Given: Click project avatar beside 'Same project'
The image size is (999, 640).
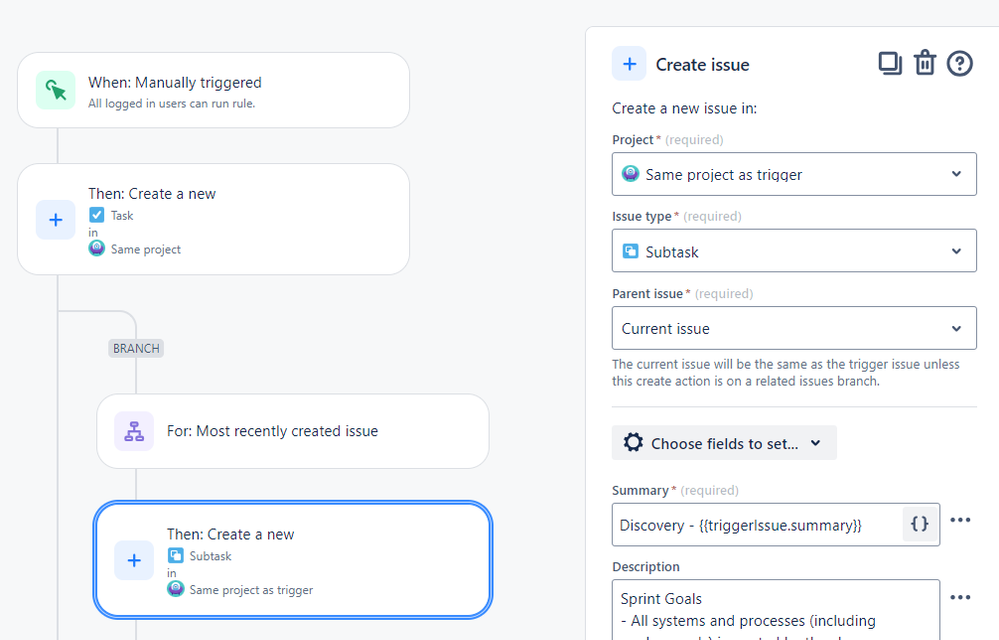Looking at the screenshot, I should (97, 248).
